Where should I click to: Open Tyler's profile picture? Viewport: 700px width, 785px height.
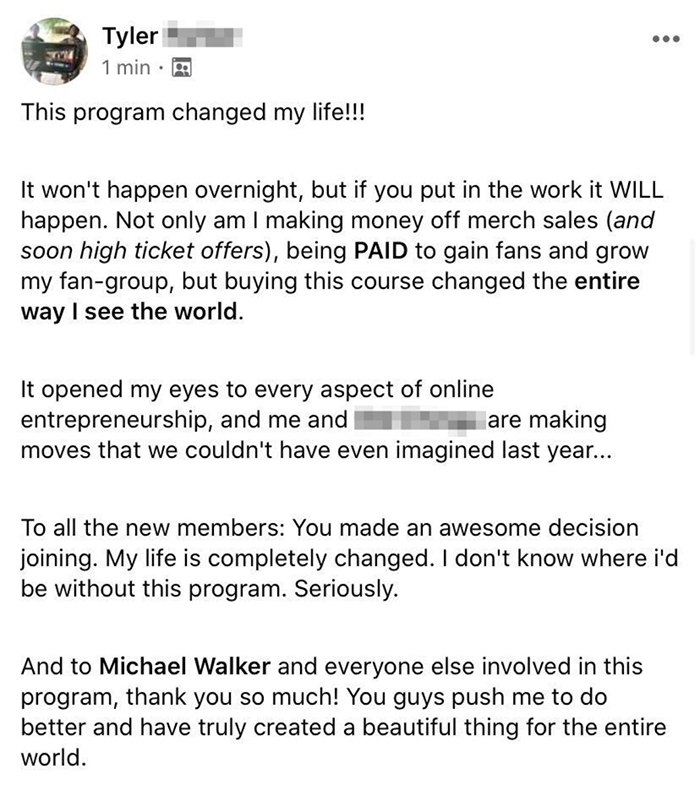54,52
